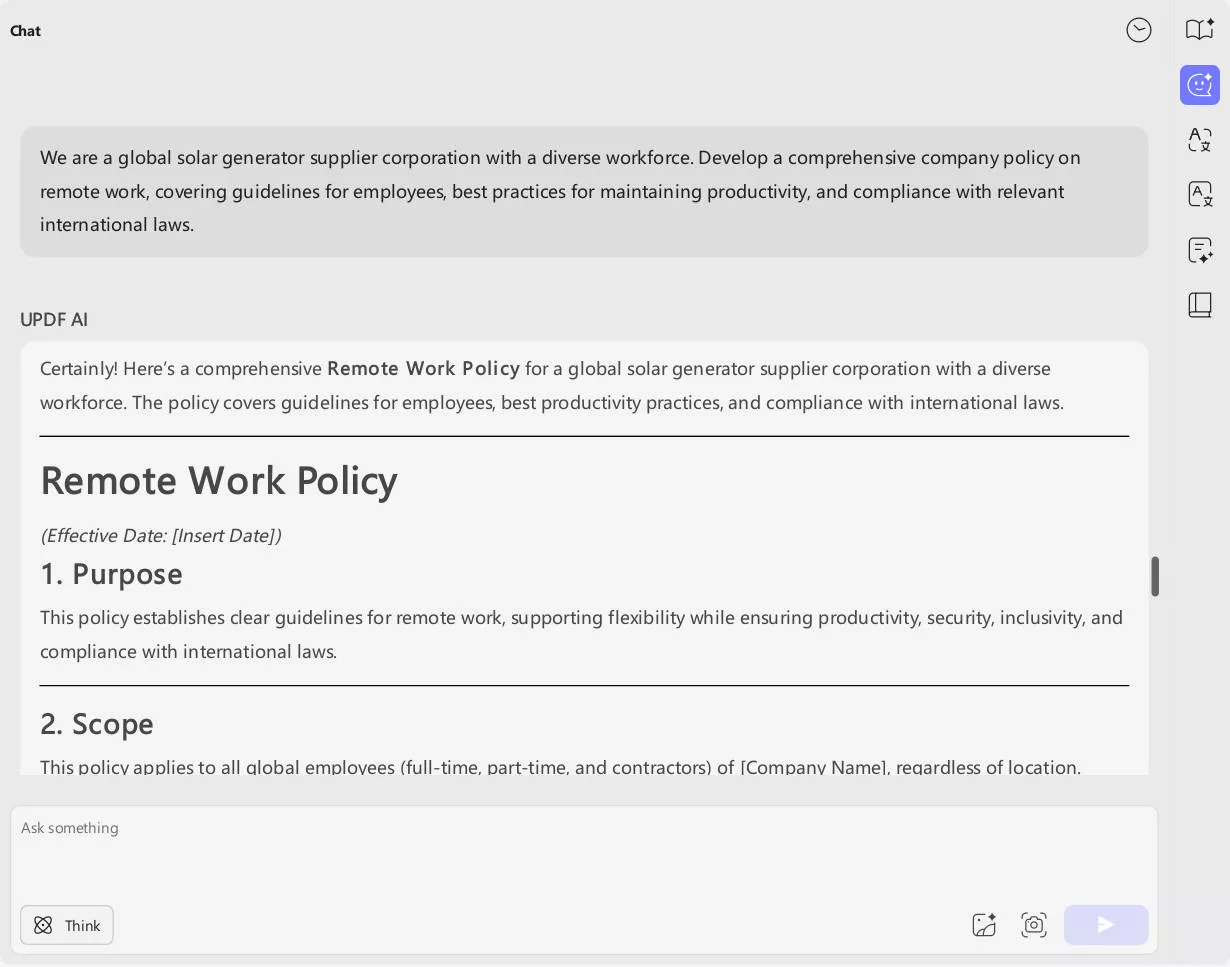Click the large "Remote Work Policy" heading
The image size is (1230, 967).
[x=219, y=481]
